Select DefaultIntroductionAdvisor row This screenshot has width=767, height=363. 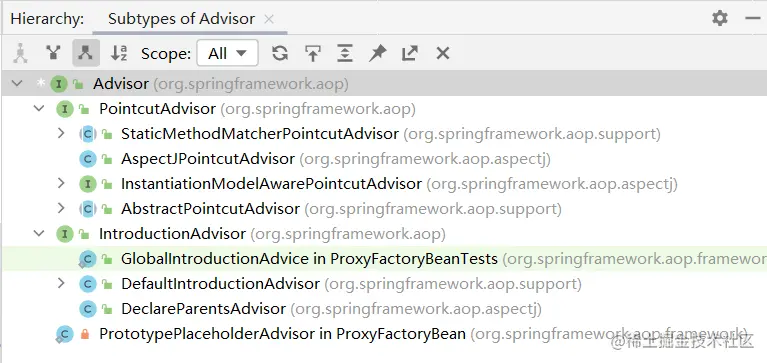(384, 284)
